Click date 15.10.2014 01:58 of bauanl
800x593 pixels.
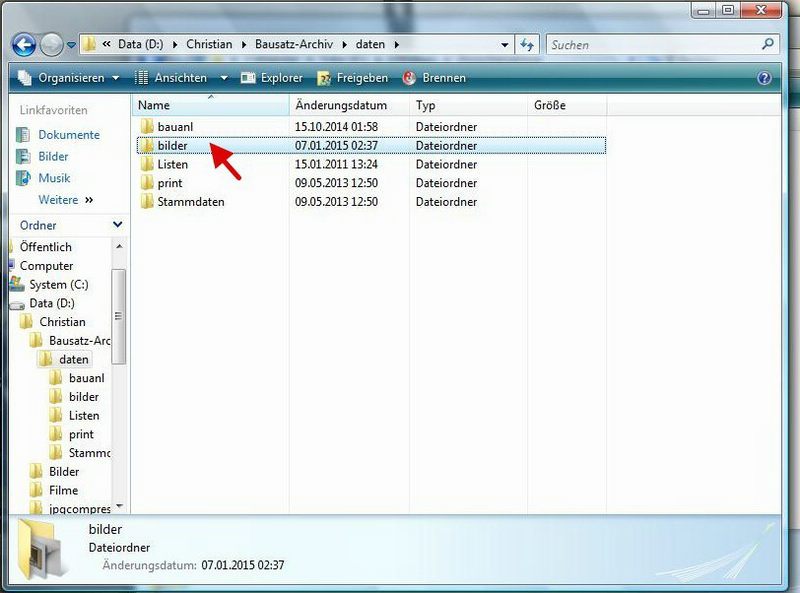[x=336, y=127]
